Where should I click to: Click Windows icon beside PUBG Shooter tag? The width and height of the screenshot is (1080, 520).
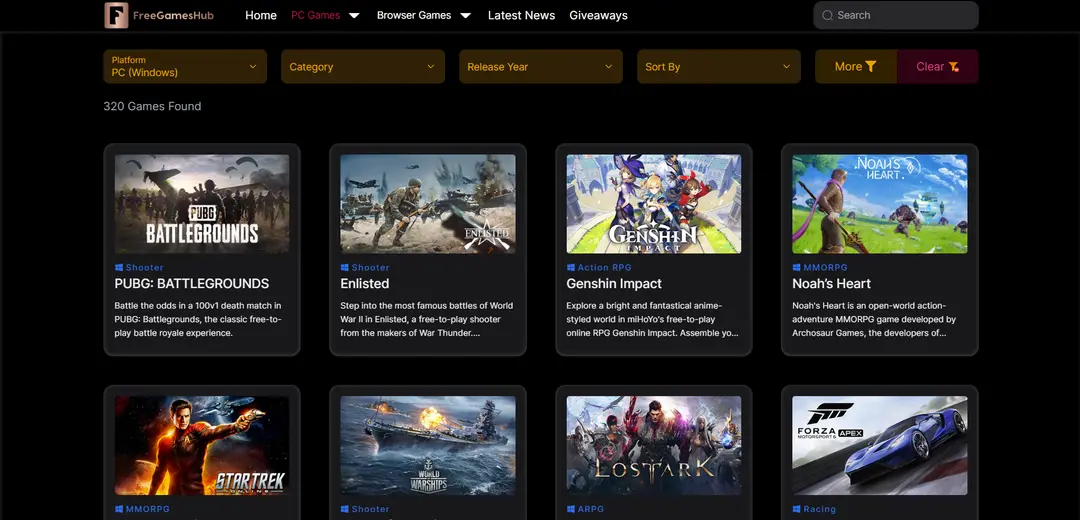click(118, 267)
